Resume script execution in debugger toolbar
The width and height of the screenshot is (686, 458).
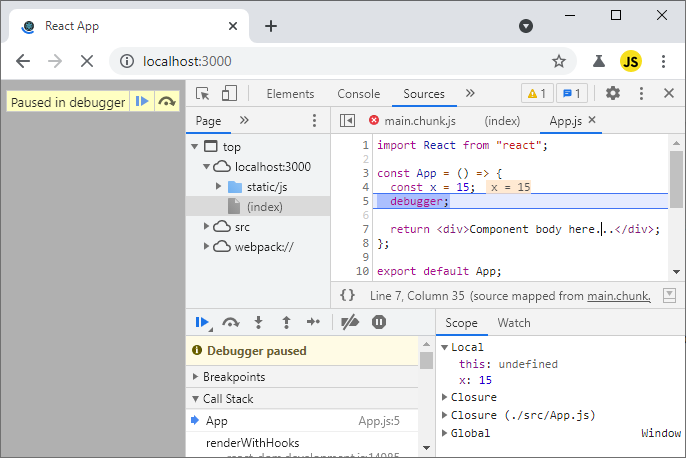coord(202,322)
